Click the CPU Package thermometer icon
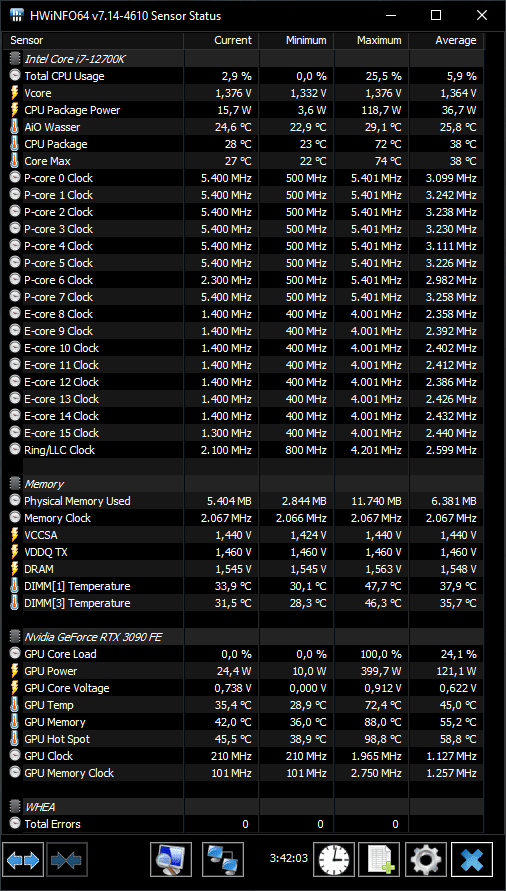The image size is (506, 891). point(14,144)
